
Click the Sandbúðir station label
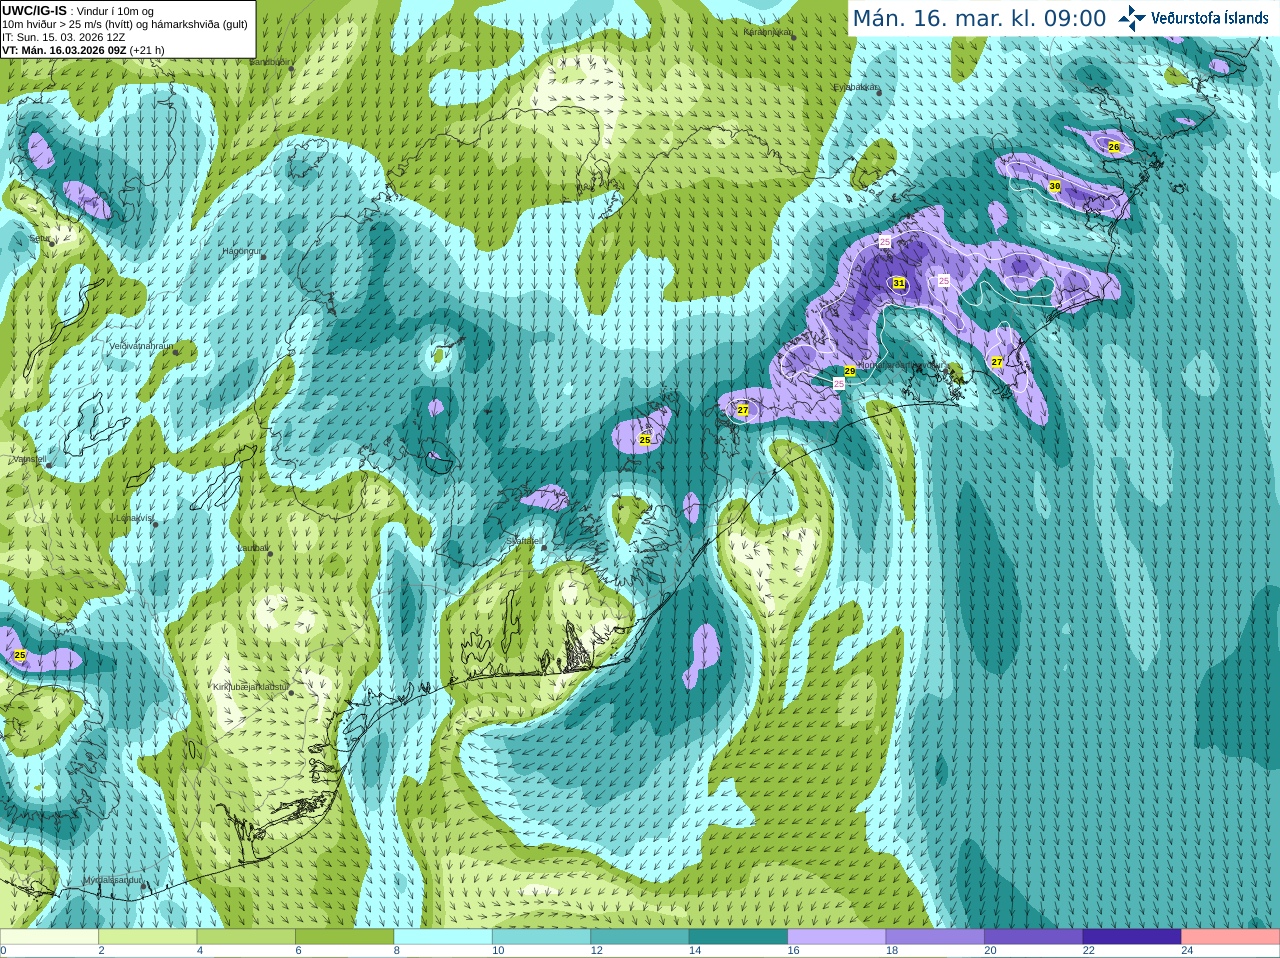coord(269,62)
